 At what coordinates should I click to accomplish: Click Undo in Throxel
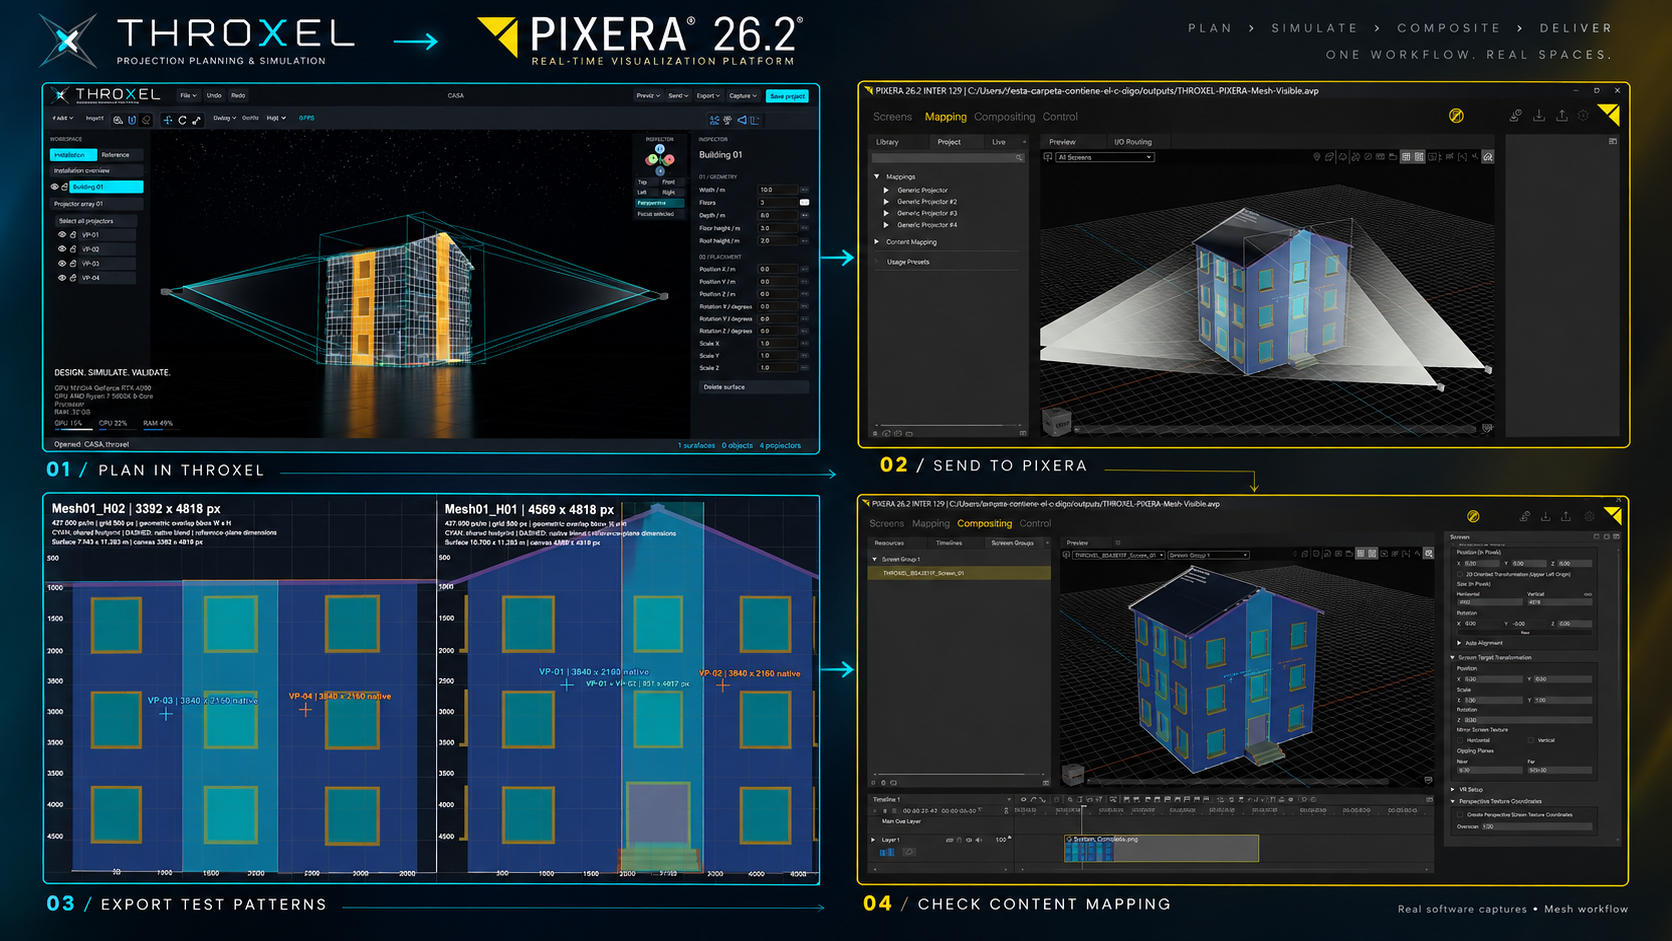[x=214, y=96]
